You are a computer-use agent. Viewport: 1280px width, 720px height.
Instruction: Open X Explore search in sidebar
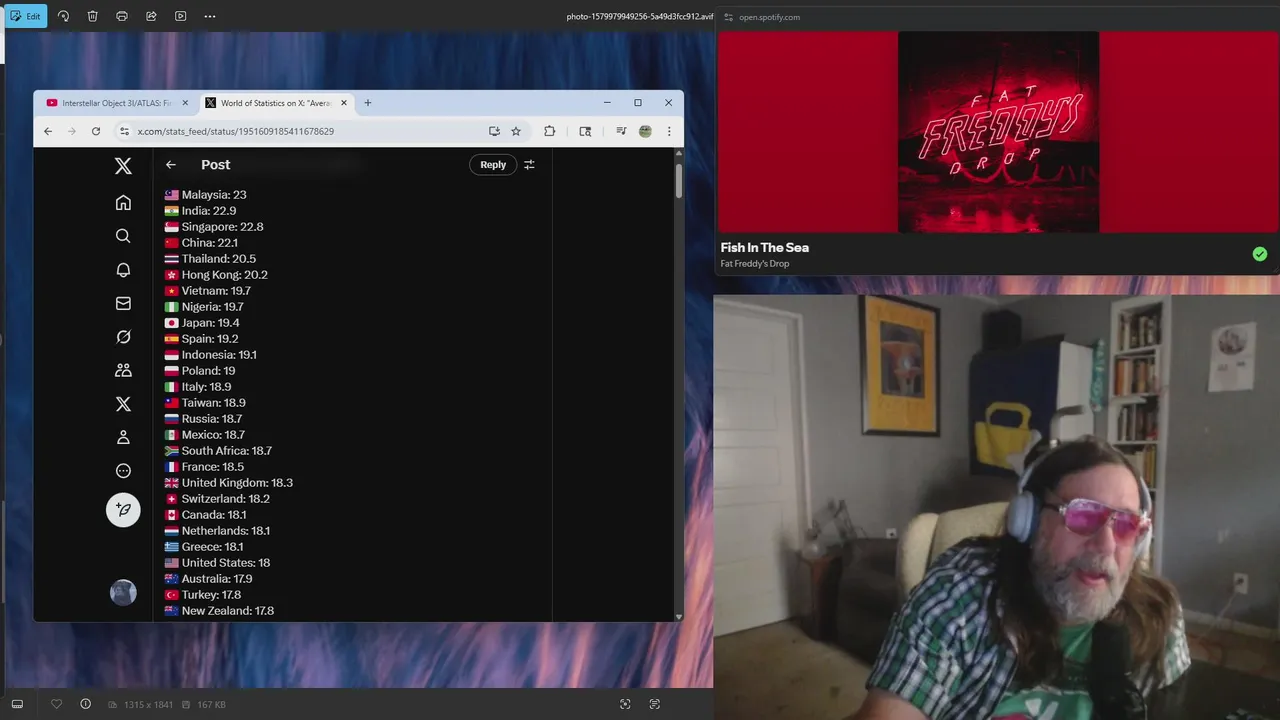(123, 236)
